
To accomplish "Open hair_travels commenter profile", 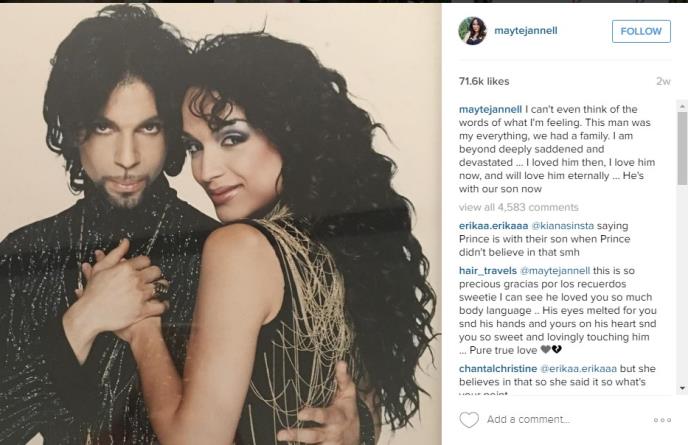I will click(x=487, y=270).
